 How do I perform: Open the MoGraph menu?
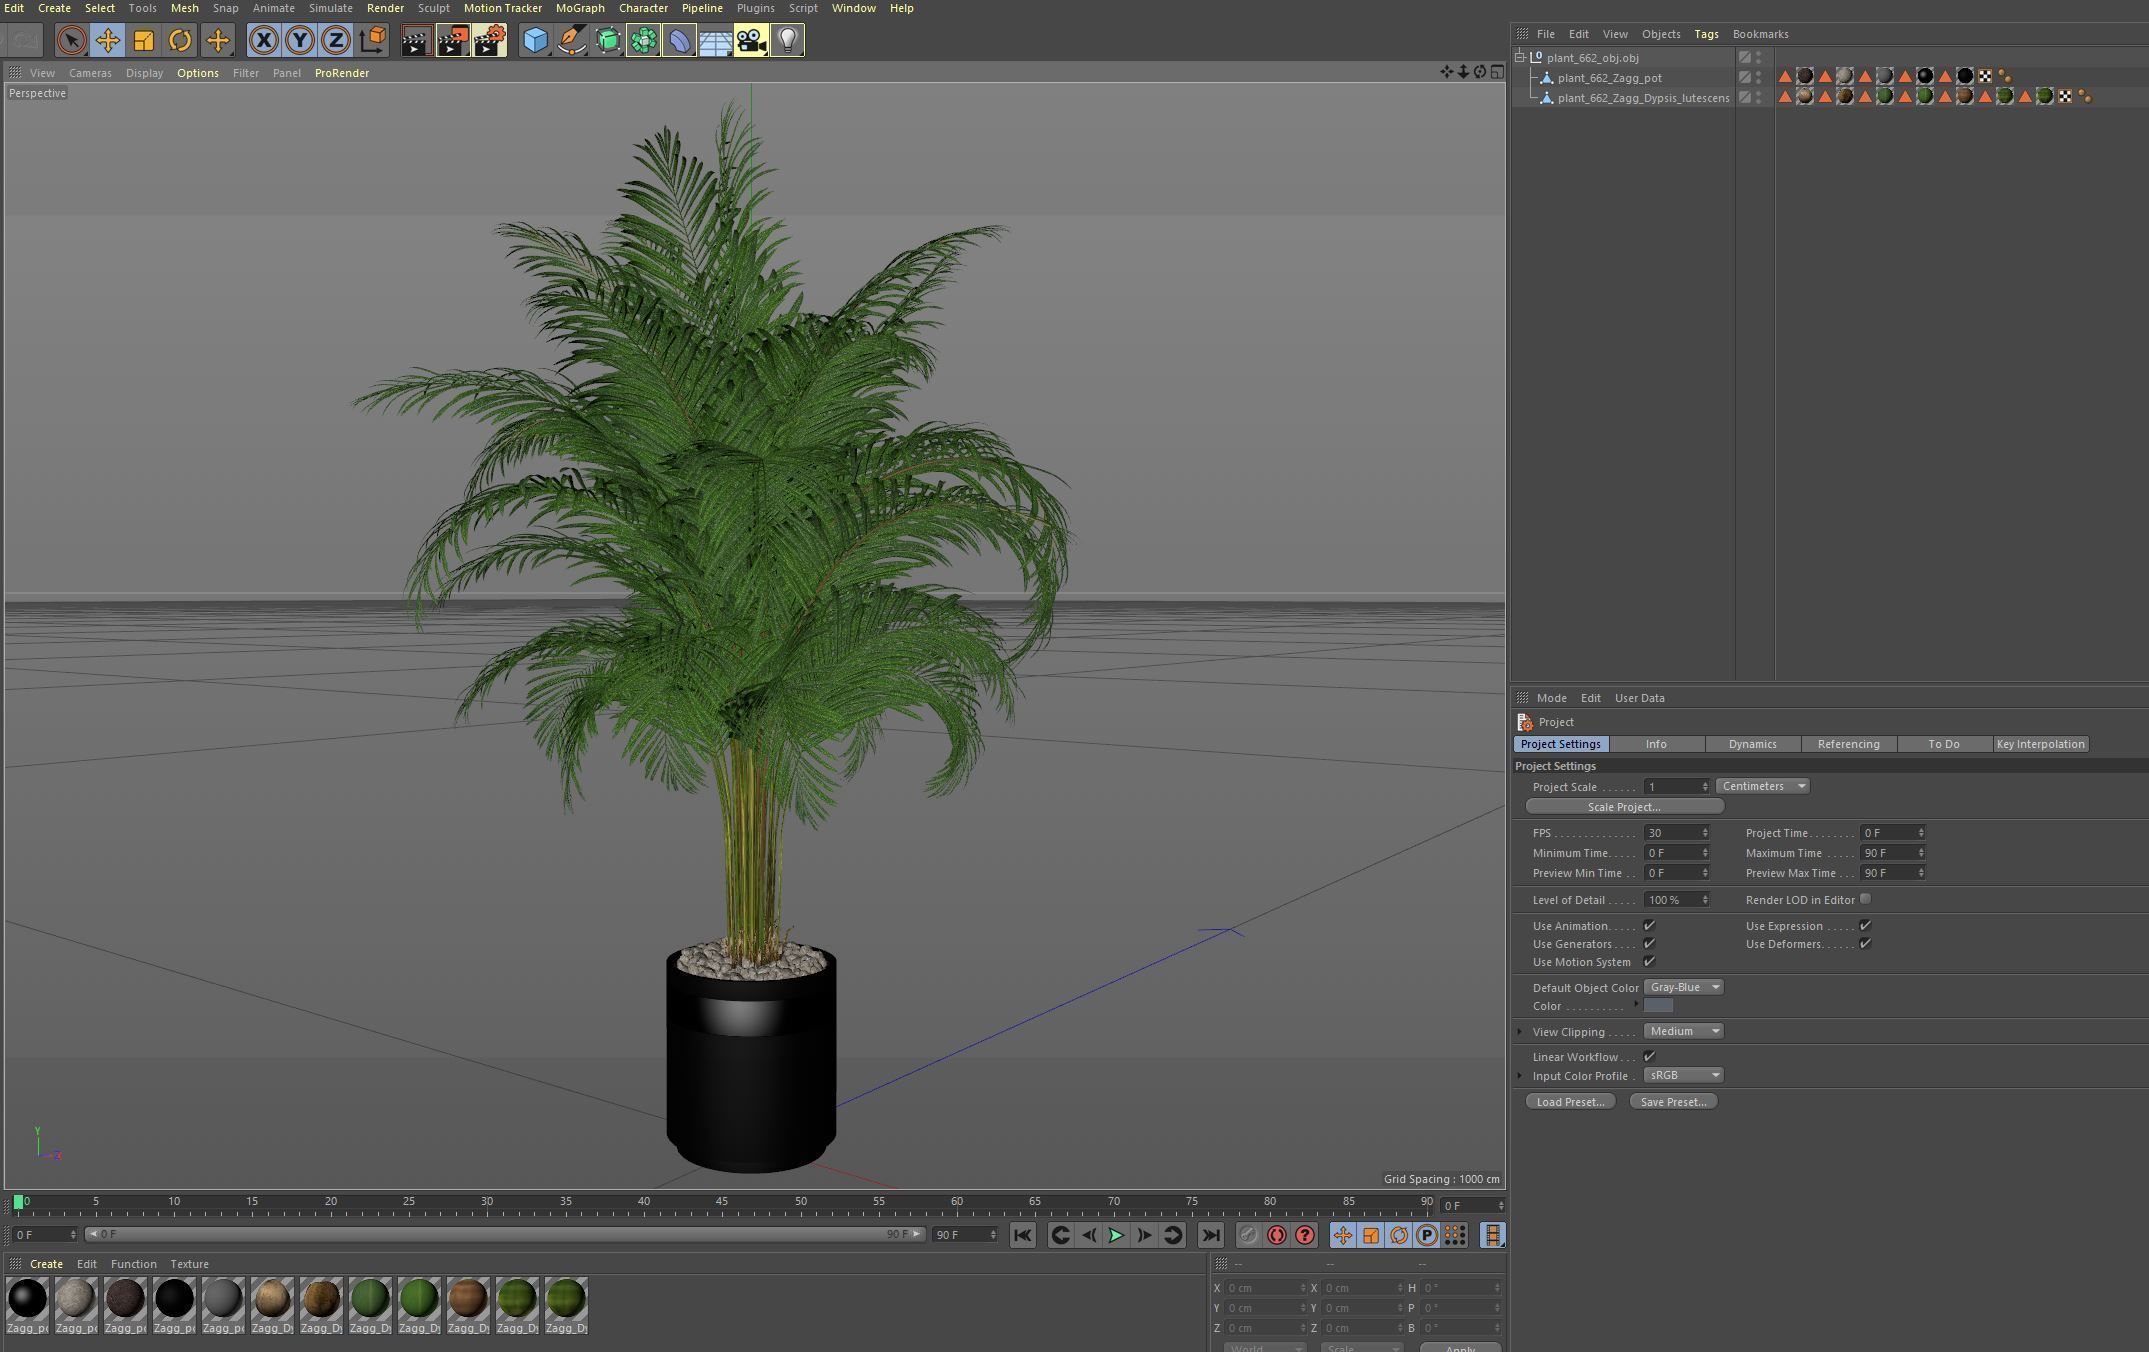click(x=579, y=8)
